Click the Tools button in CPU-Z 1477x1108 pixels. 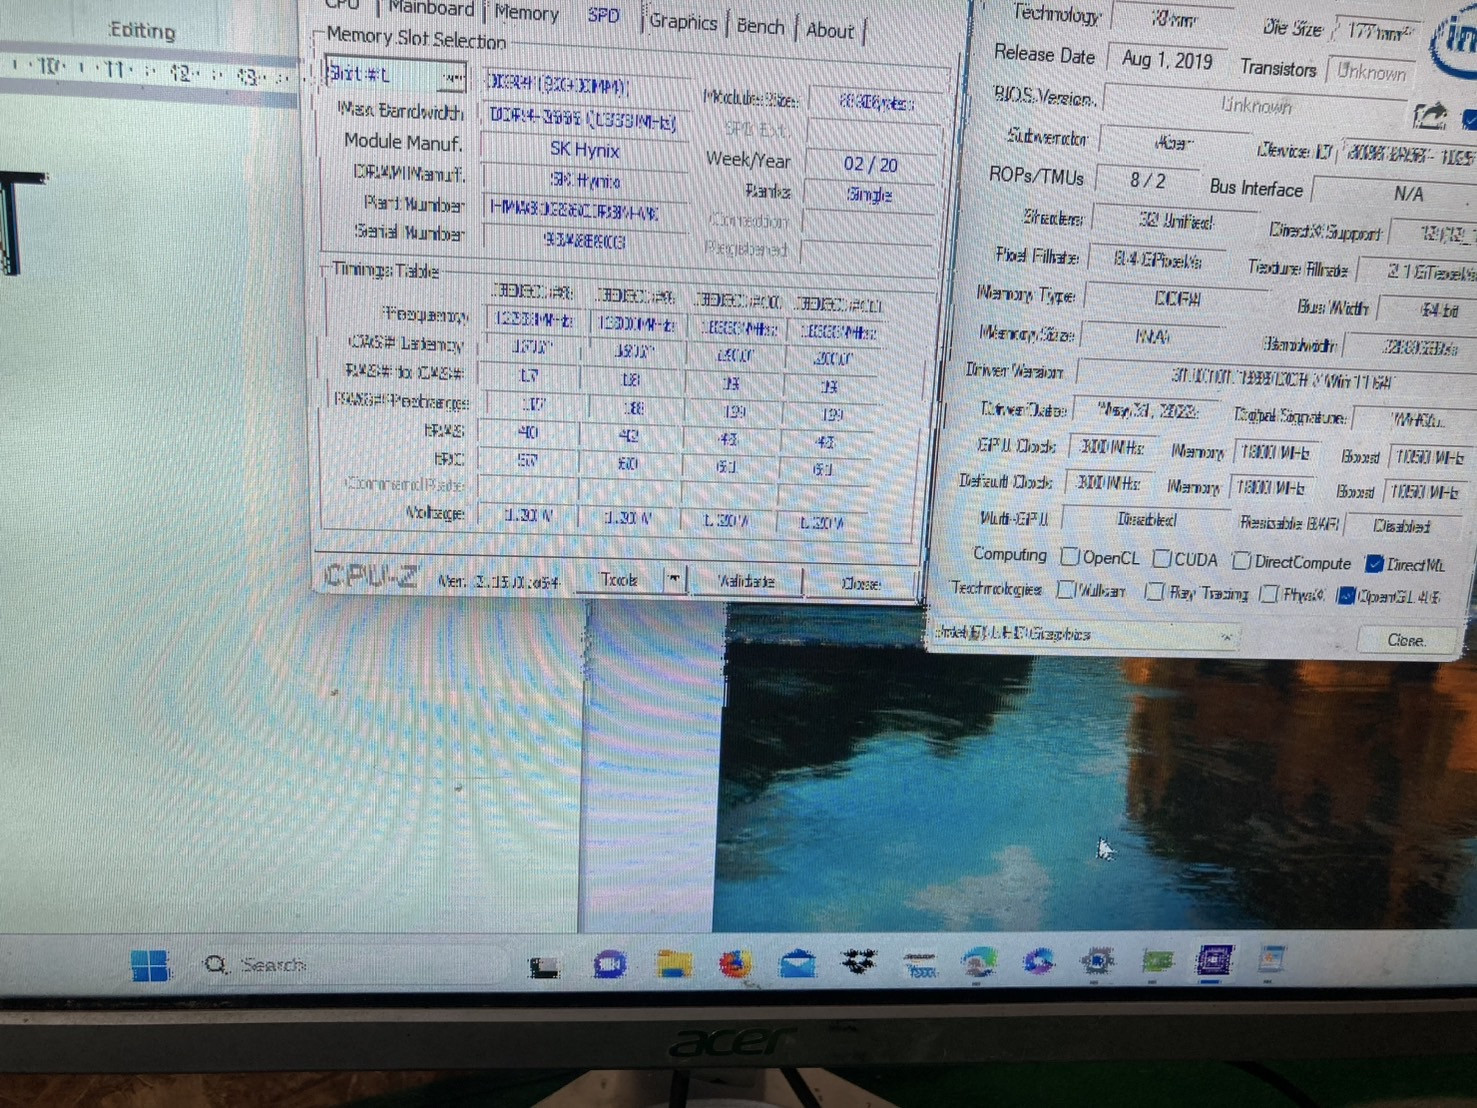[620, 579]
